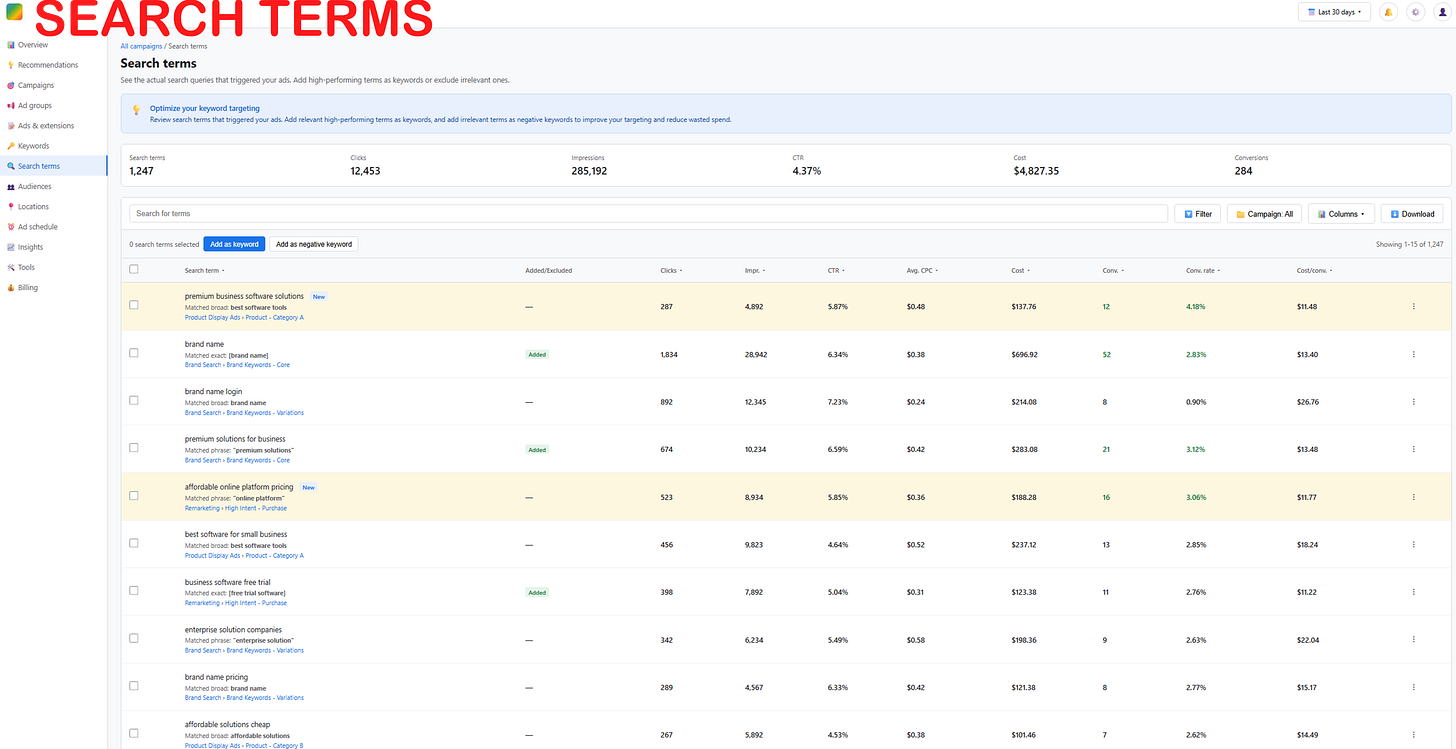This screenshot has width=1456, height=749.
Task: Open row menu for brand name pricing
Action: coord(1413,687)
